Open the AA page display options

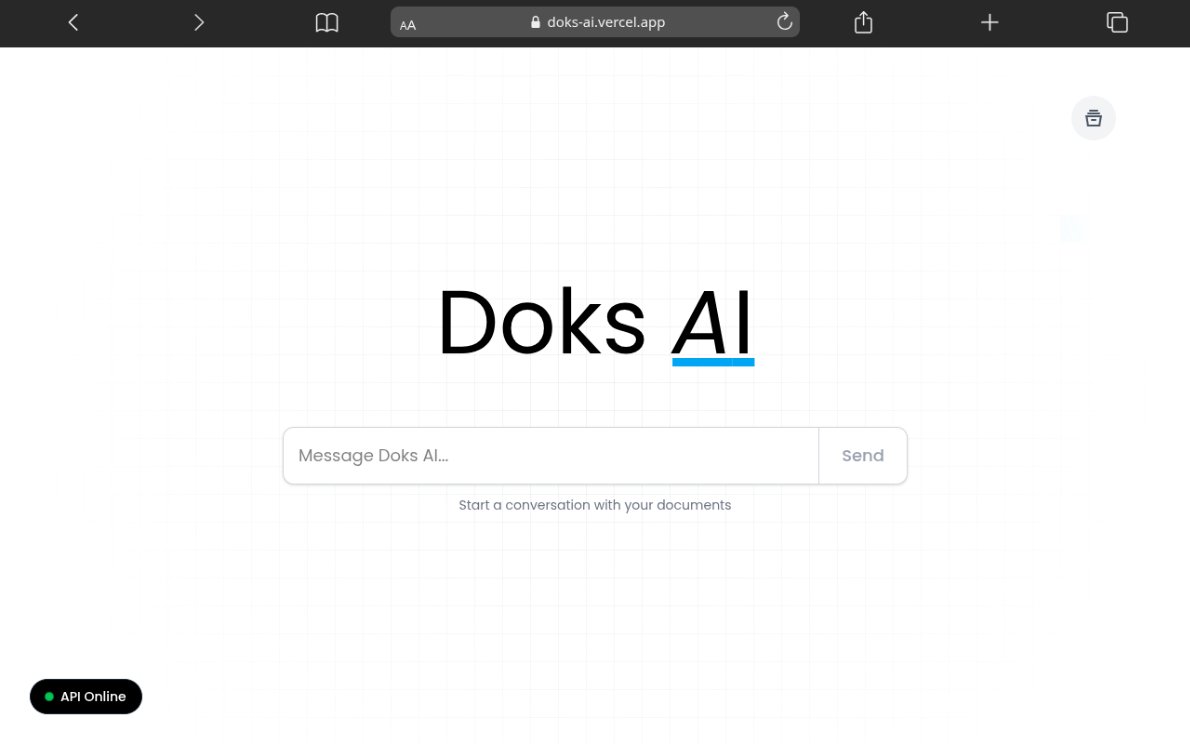pos(407,24)
